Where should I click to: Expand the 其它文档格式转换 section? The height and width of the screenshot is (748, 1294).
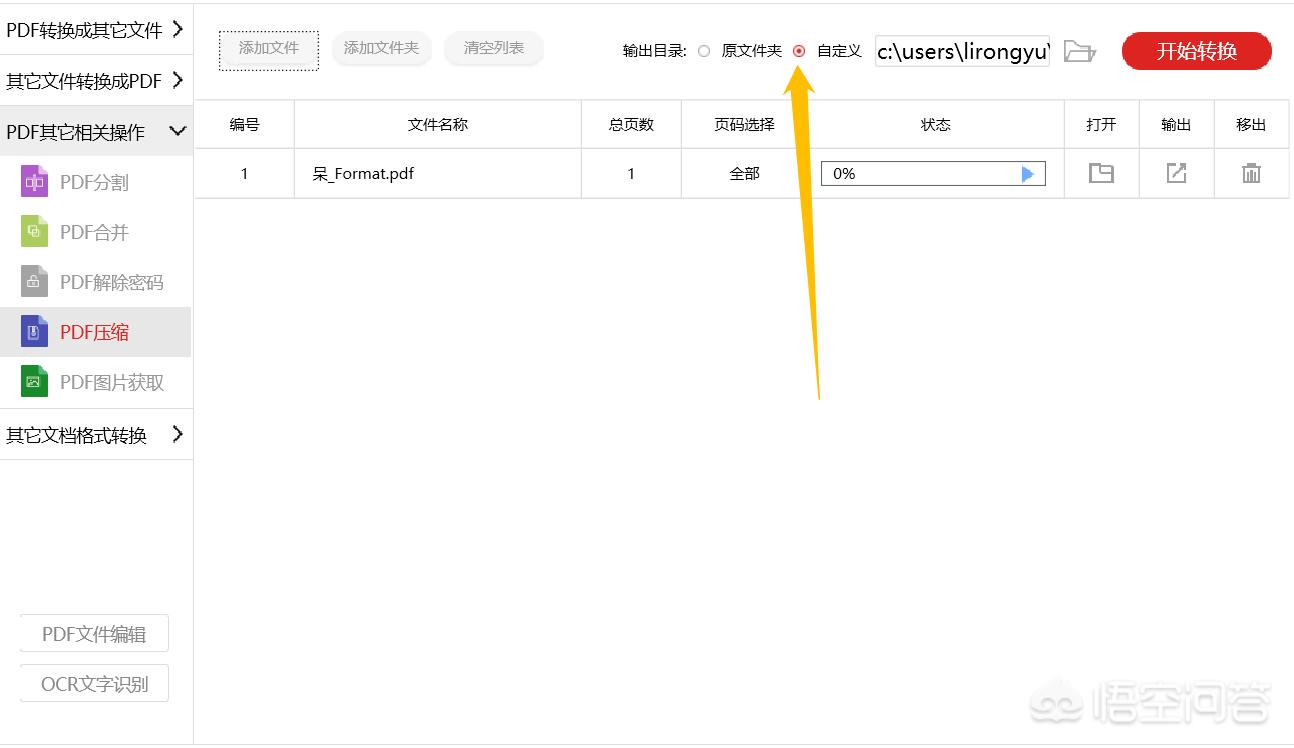(x=96, y=434)
